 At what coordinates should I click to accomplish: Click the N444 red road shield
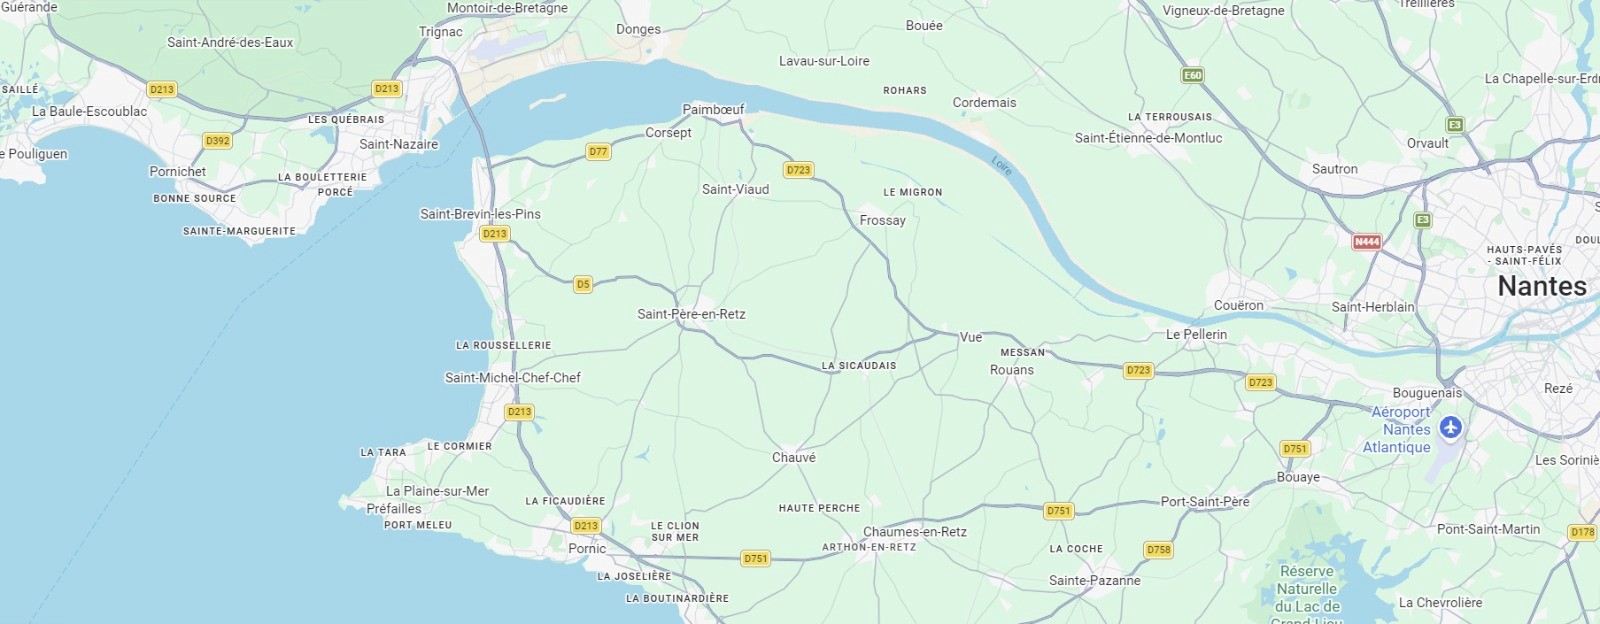(x=1367, y=242)
